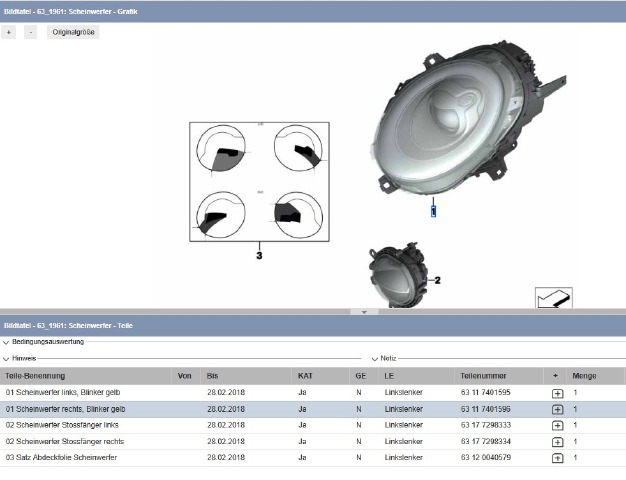
Task: Click the arrow icon at graphic corner
Action: pos(554,298)
